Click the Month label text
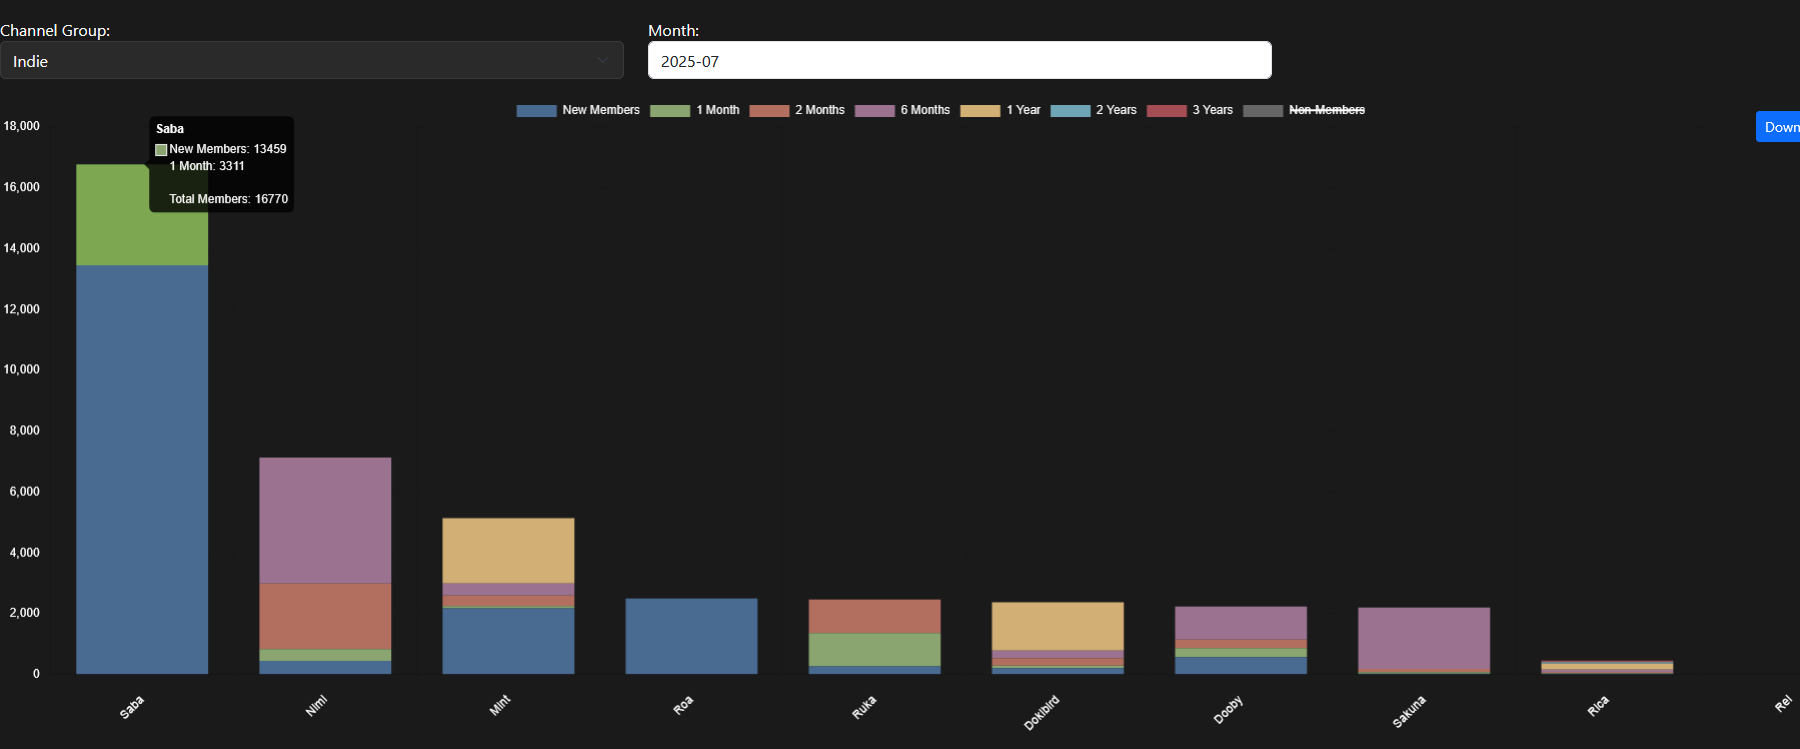Viewport: 1800px width, 749px height. coord(673,30)
